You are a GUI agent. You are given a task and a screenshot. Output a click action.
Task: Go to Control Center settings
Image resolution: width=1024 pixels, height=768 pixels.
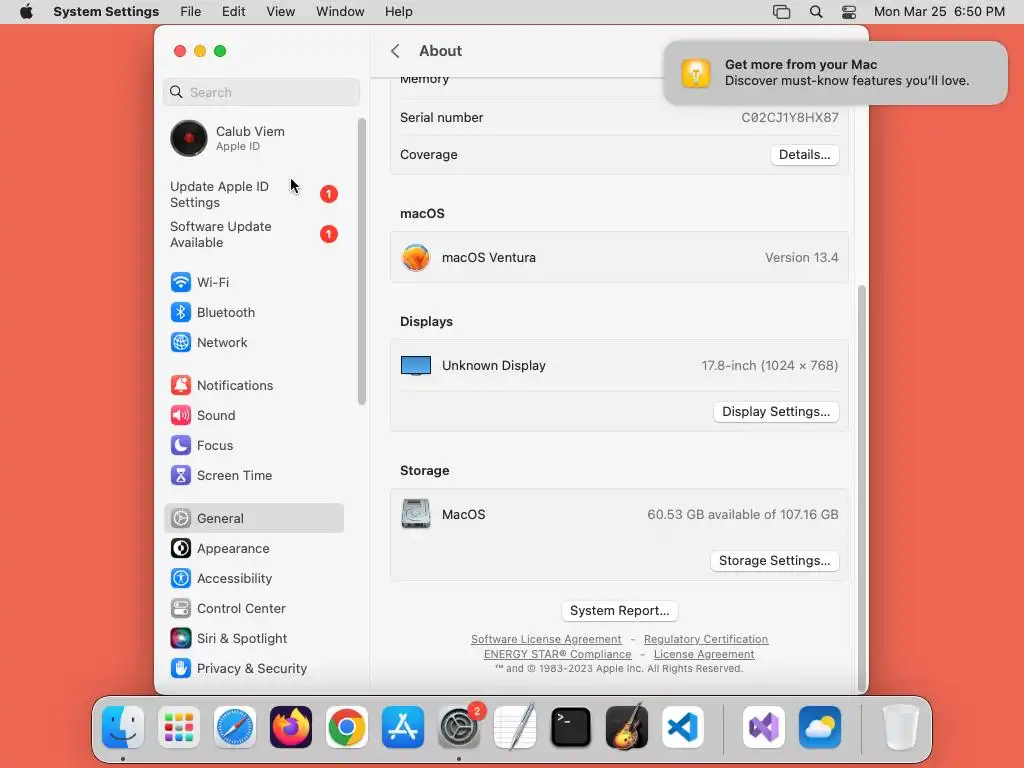point(253,609)
